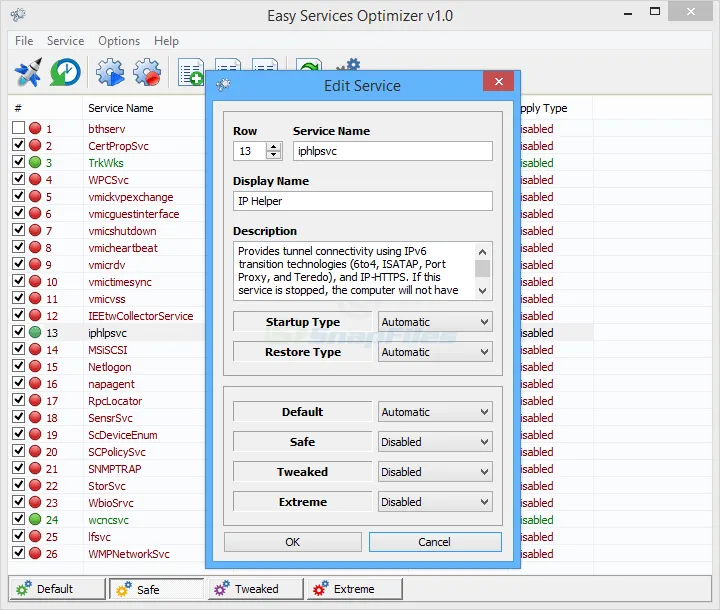Open the Restore Type dropdown
The image size is (720, 610).
(435, 352)
